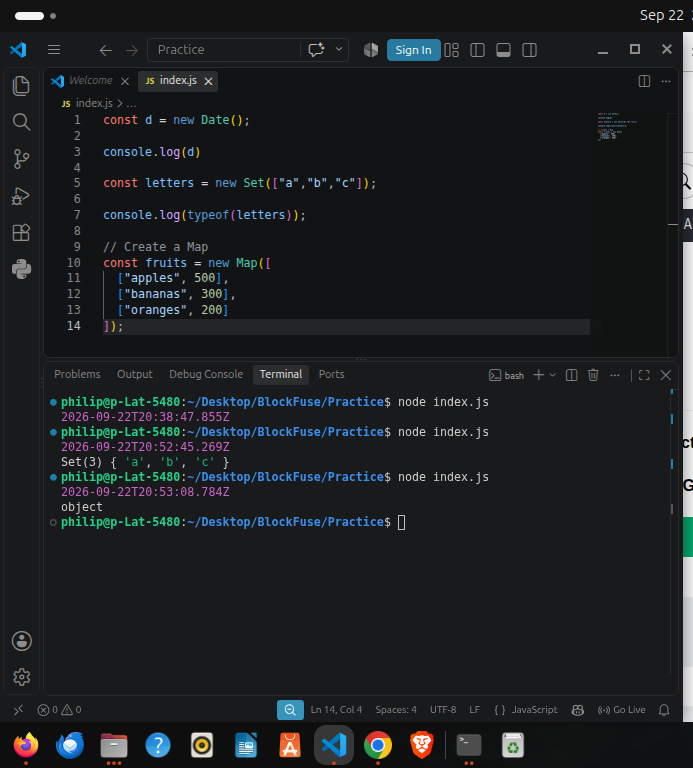Open the Brave browser from dock
Screen dimensions: 693x768
point(422,745)
